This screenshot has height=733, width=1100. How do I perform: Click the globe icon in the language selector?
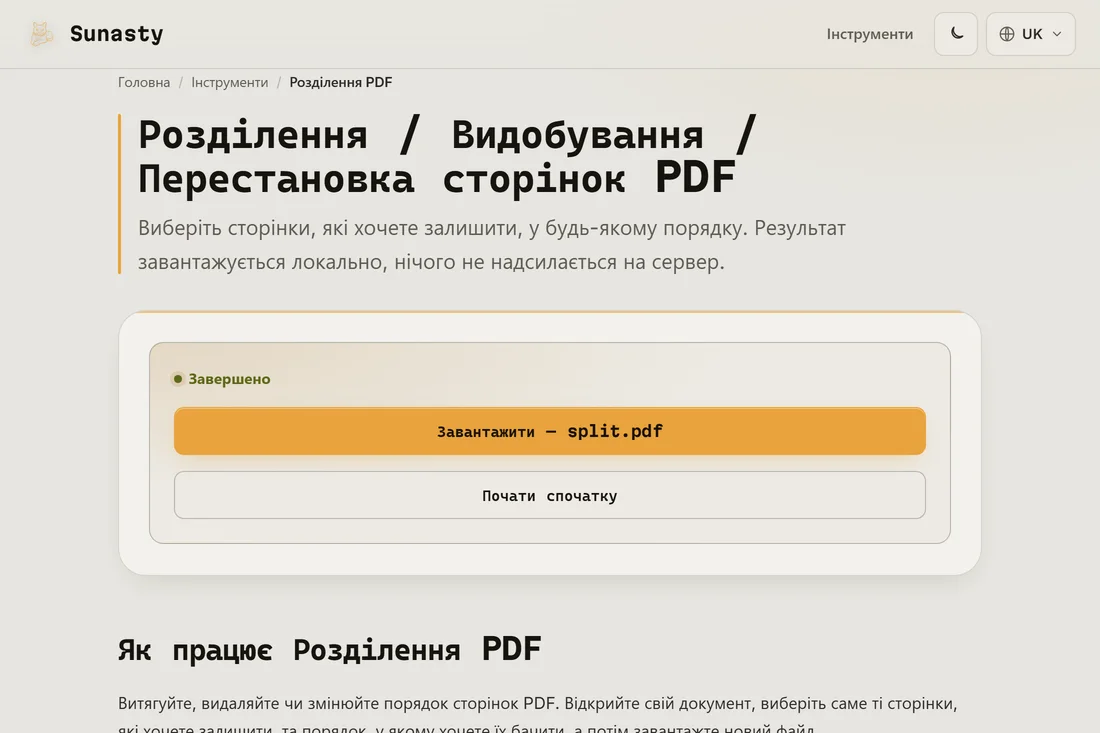point(1007,34)
